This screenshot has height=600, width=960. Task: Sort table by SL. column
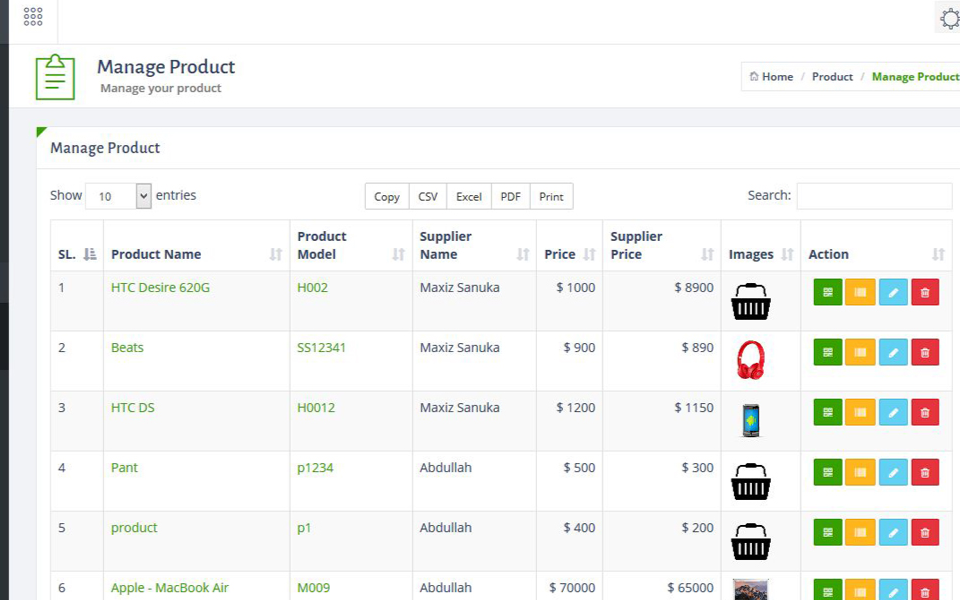77,255
